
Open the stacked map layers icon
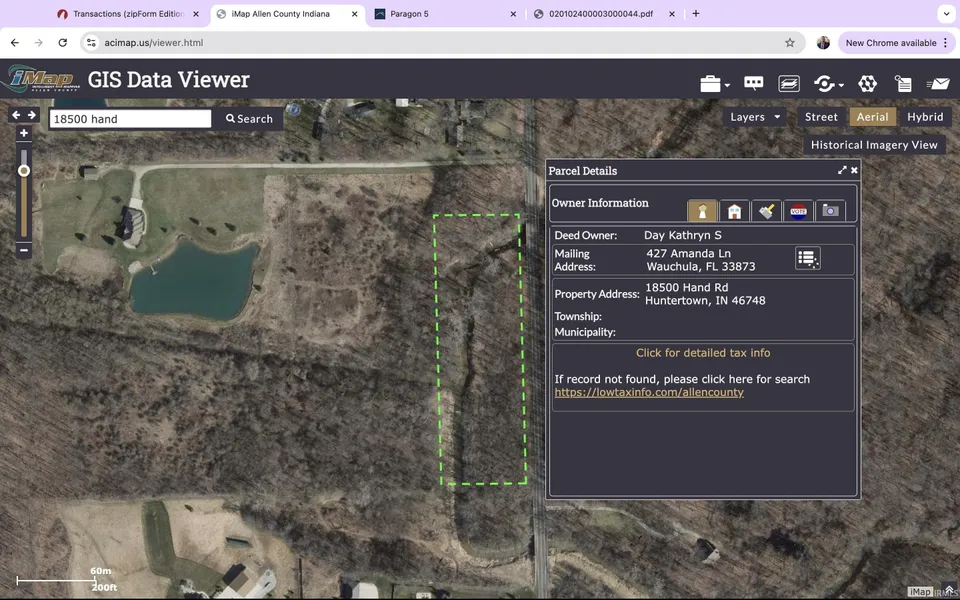pos(789,84)
